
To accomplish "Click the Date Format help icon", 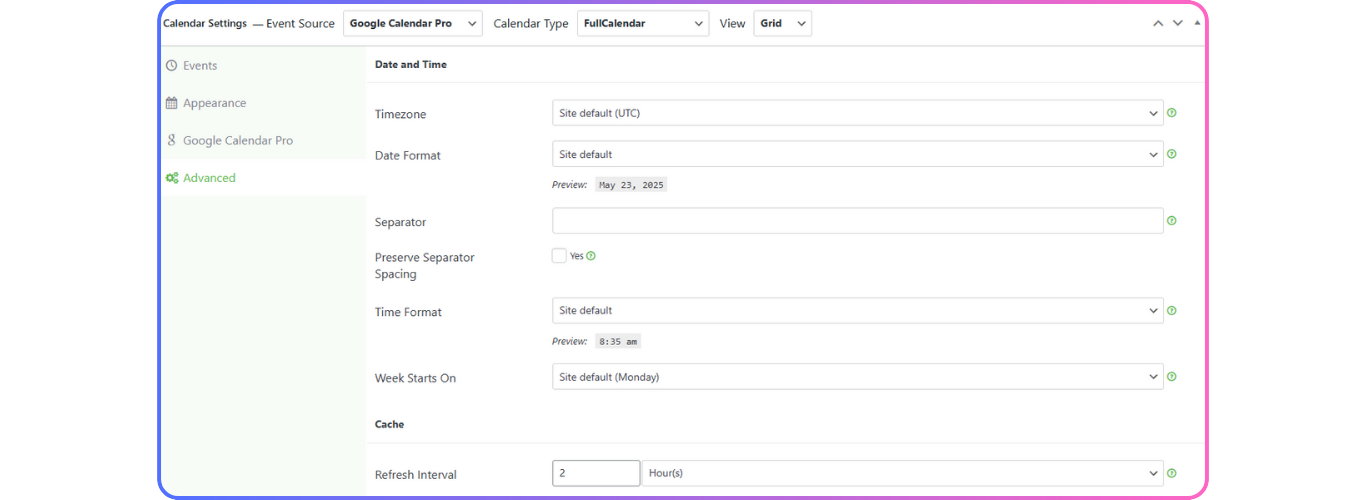I will click(1172, 154).
